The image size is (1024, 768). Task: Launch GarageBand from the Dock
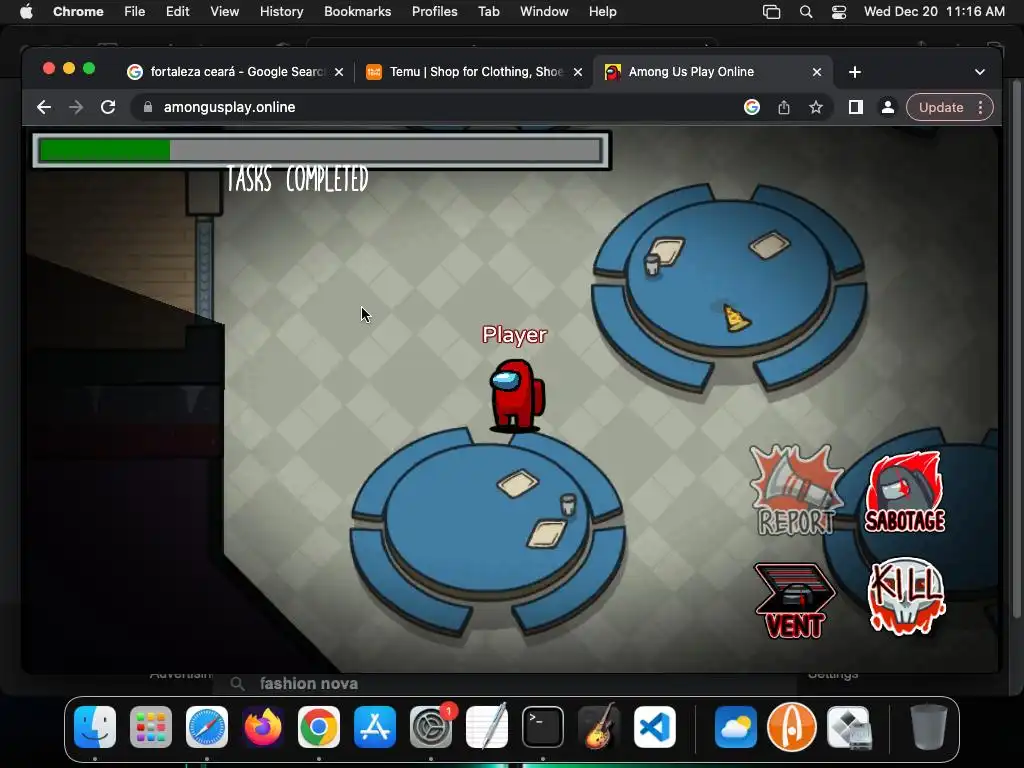[599, 727]
